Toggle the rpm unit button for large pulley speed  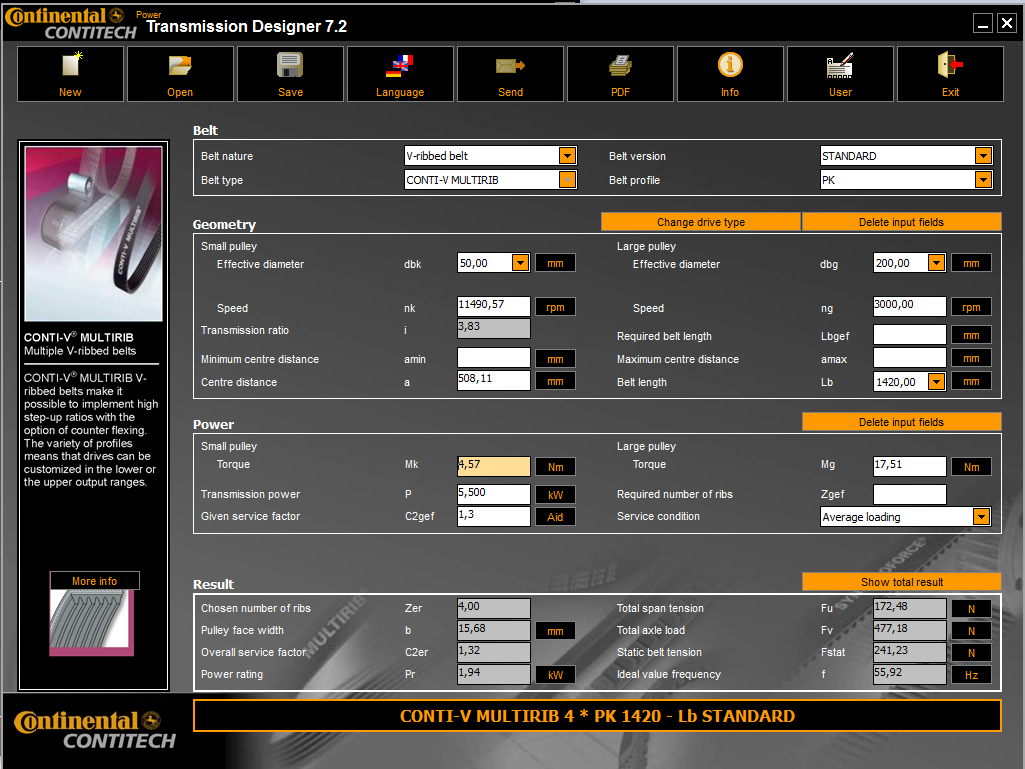click(971, 307)
